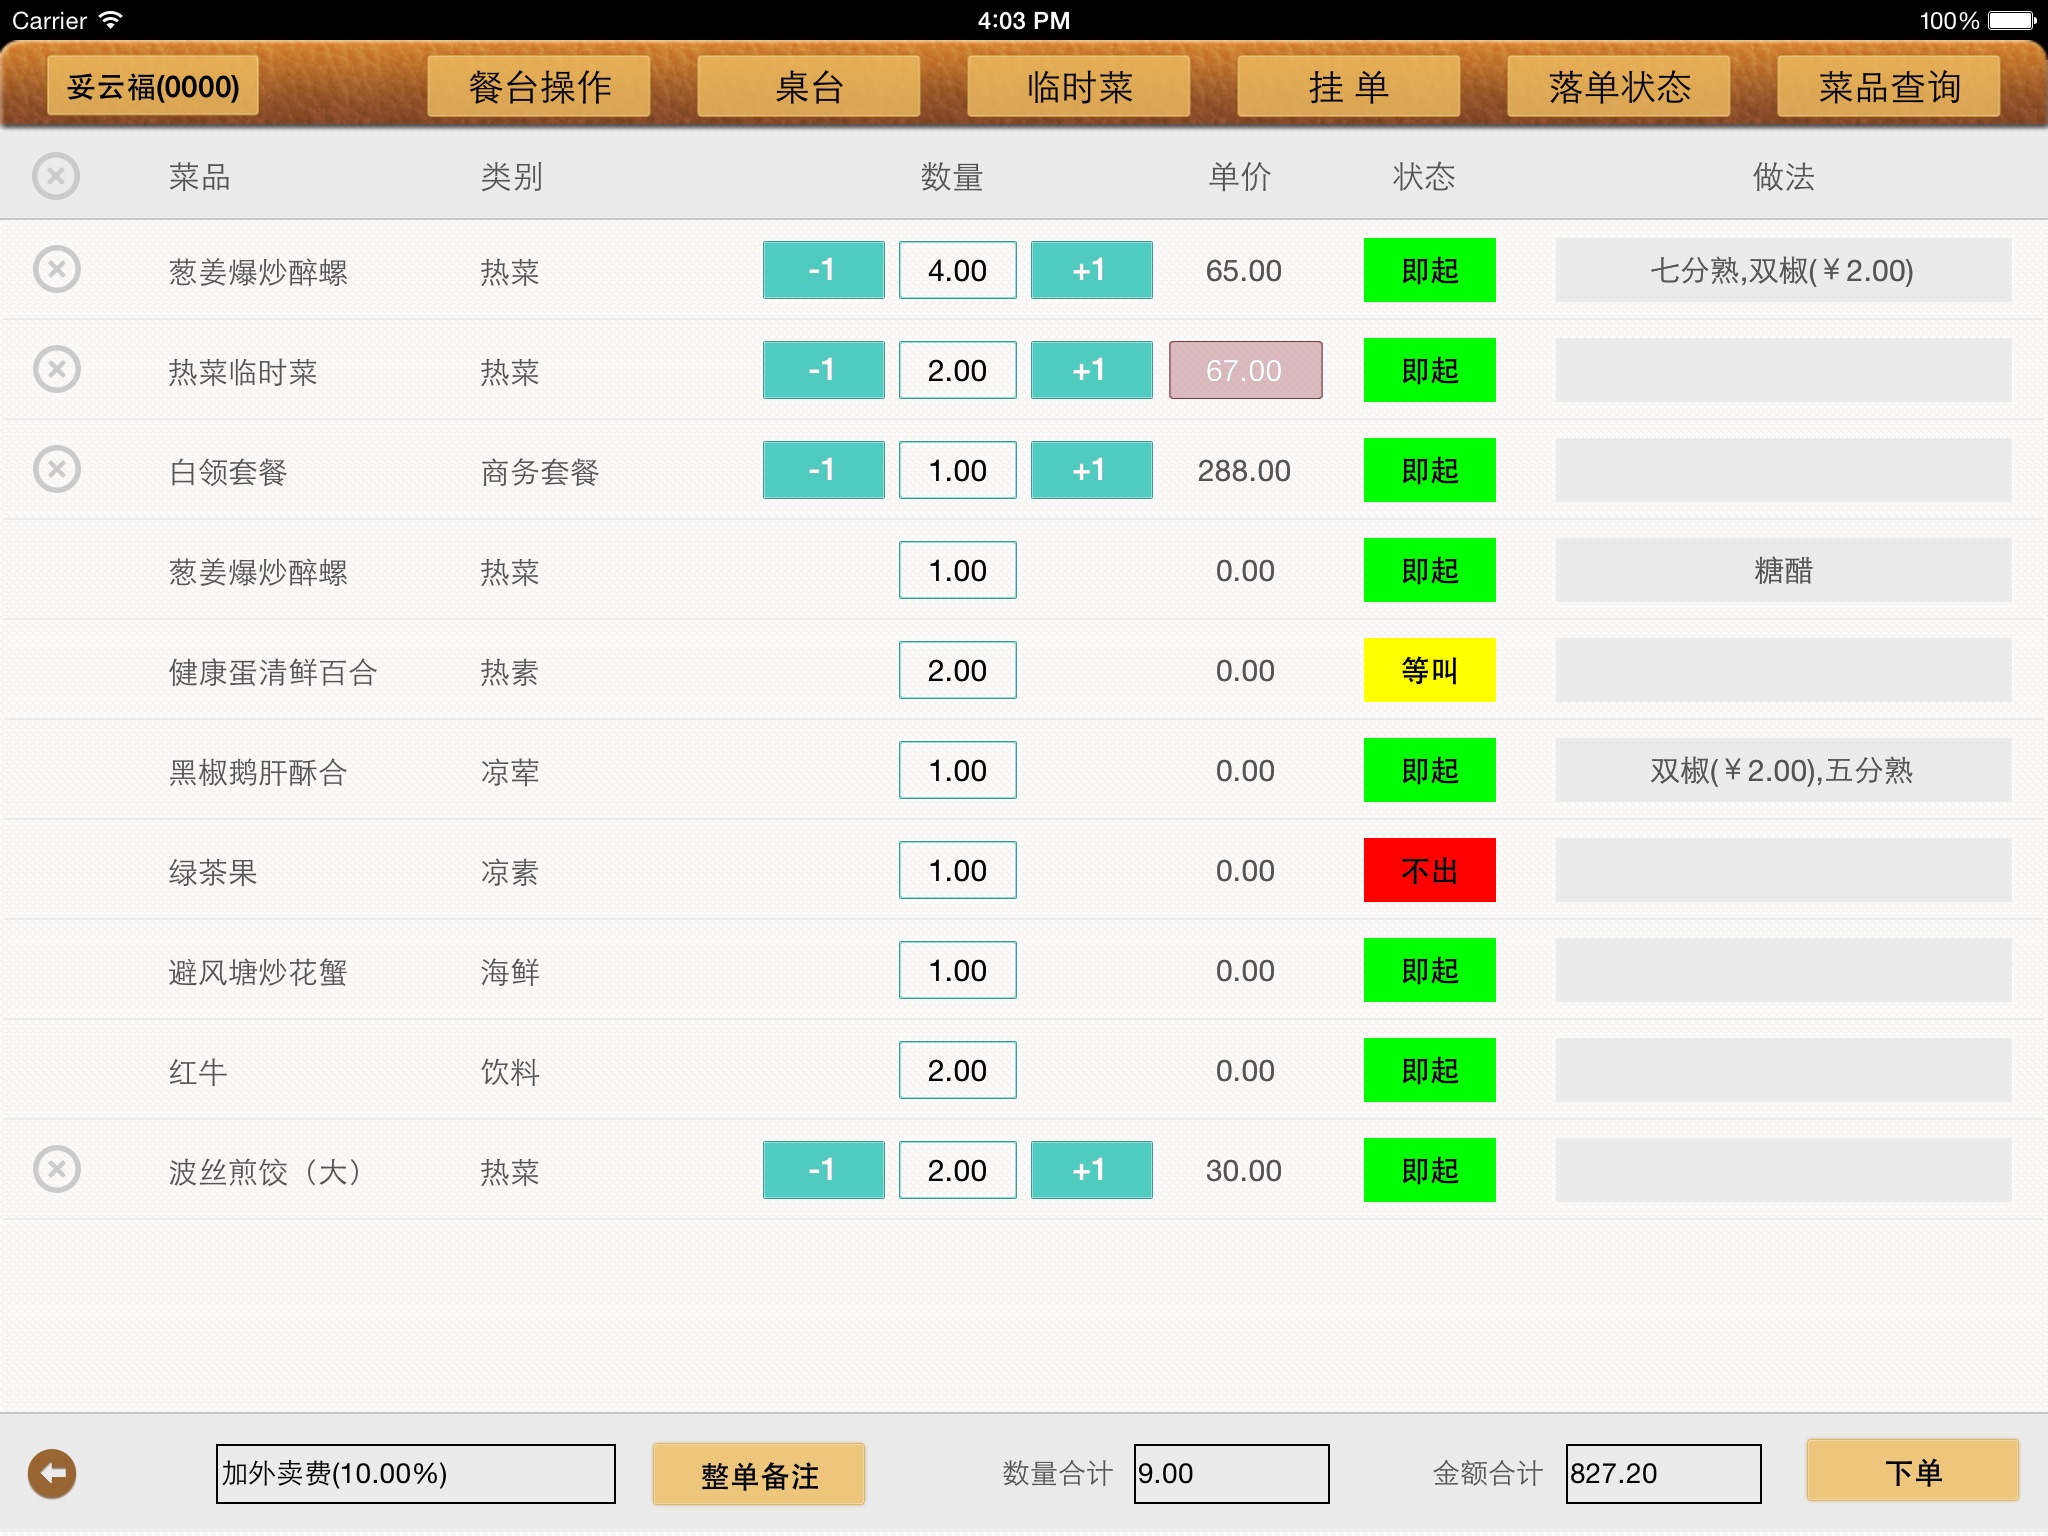Open empty cooking method for 白领套餐
The height and width of the screenshot is (1536, 2048).
click(1783, 470)
